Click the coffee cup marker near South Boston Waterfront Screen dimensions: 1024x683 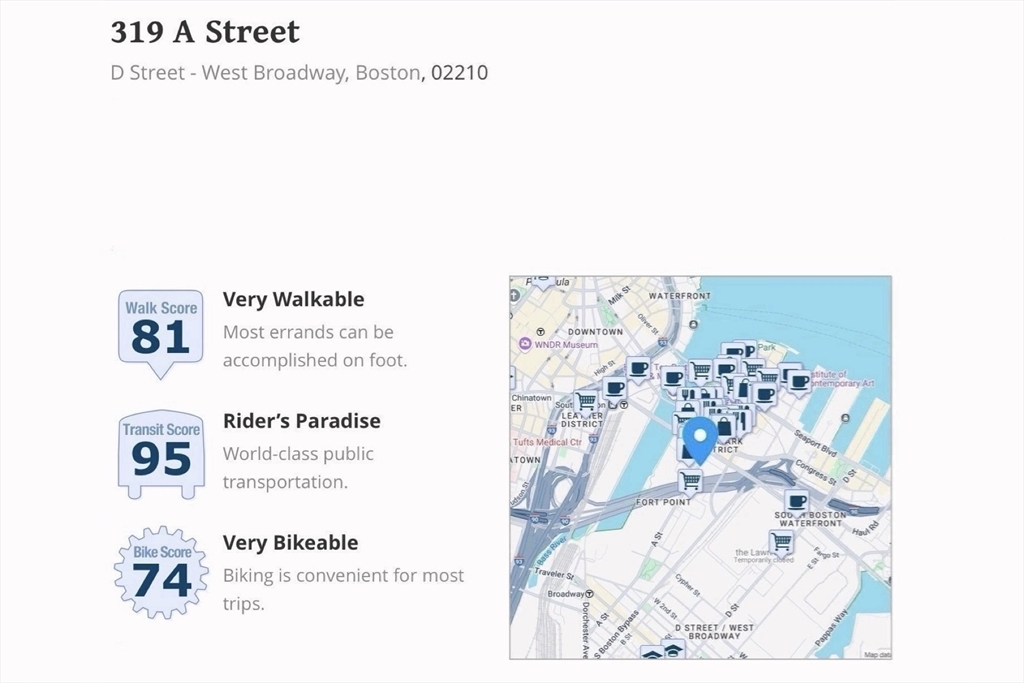coord(796,502)
